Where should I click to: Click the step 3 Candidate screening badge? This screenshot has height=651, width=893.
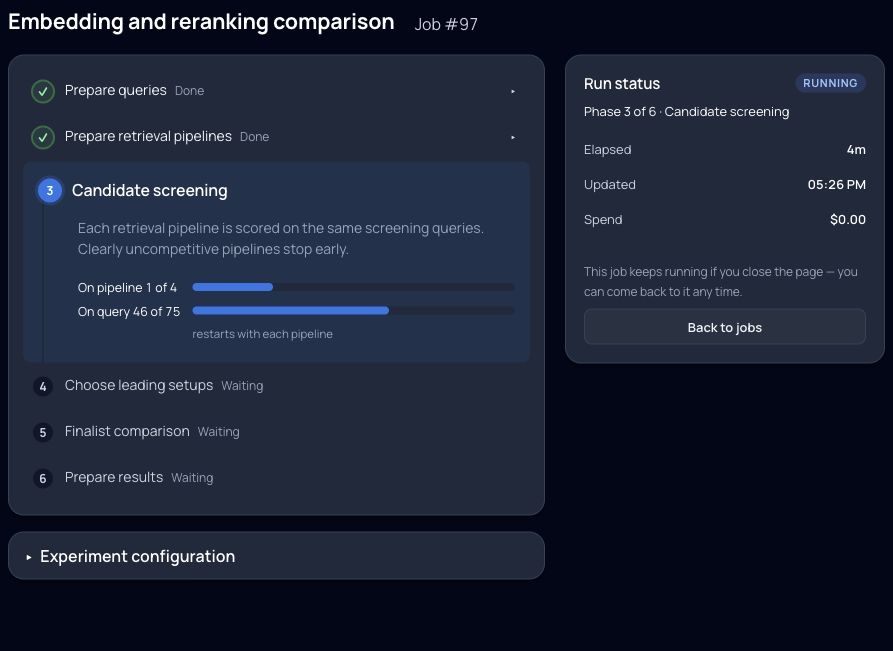coord(50,190)
